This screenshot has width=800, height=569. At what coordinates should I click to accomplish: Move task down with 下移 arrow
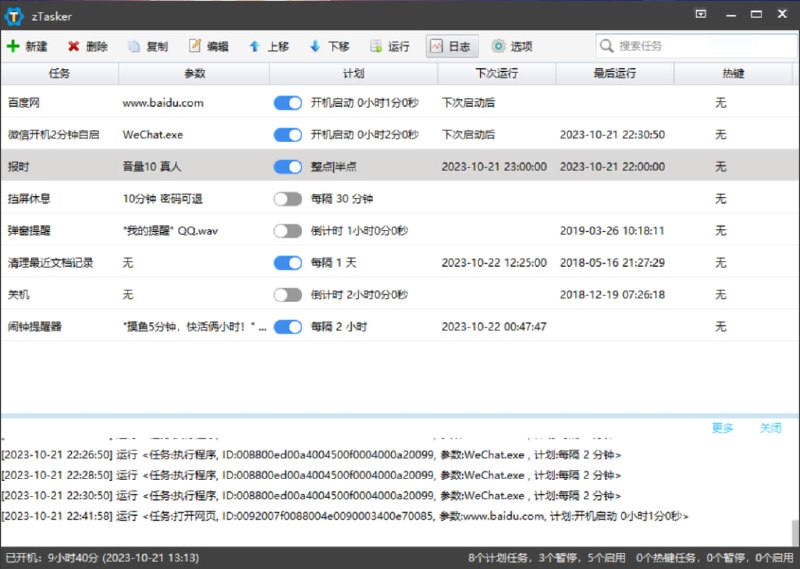click(x=315, y=46)
